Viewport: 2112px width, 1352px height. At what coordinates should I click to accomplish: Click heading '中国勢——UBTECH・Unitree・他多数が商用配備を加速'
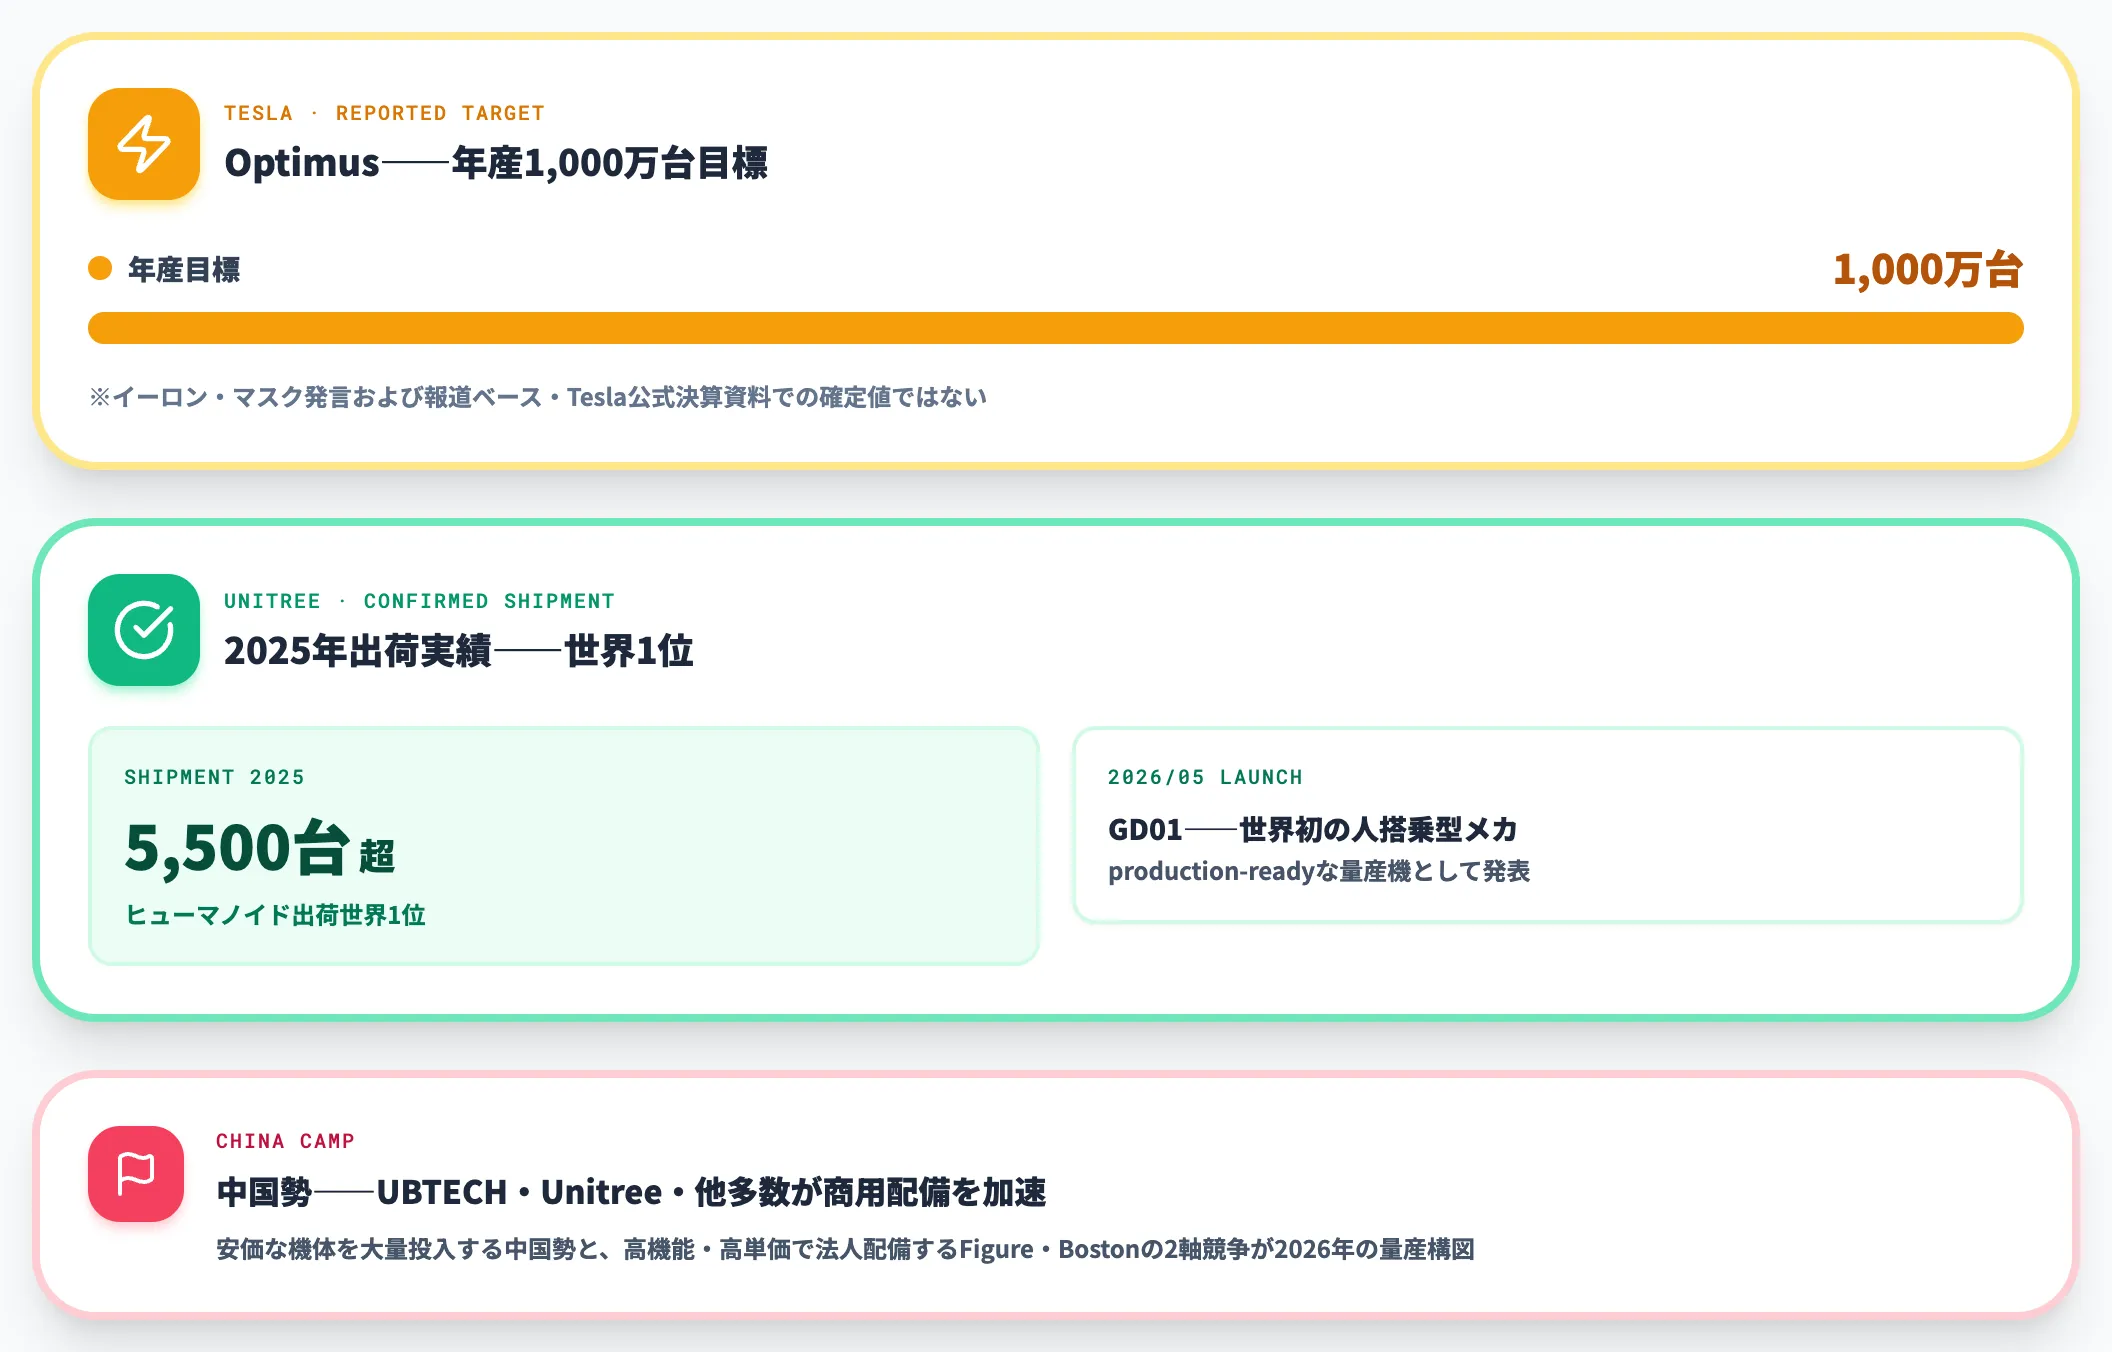click(631, 1192)
